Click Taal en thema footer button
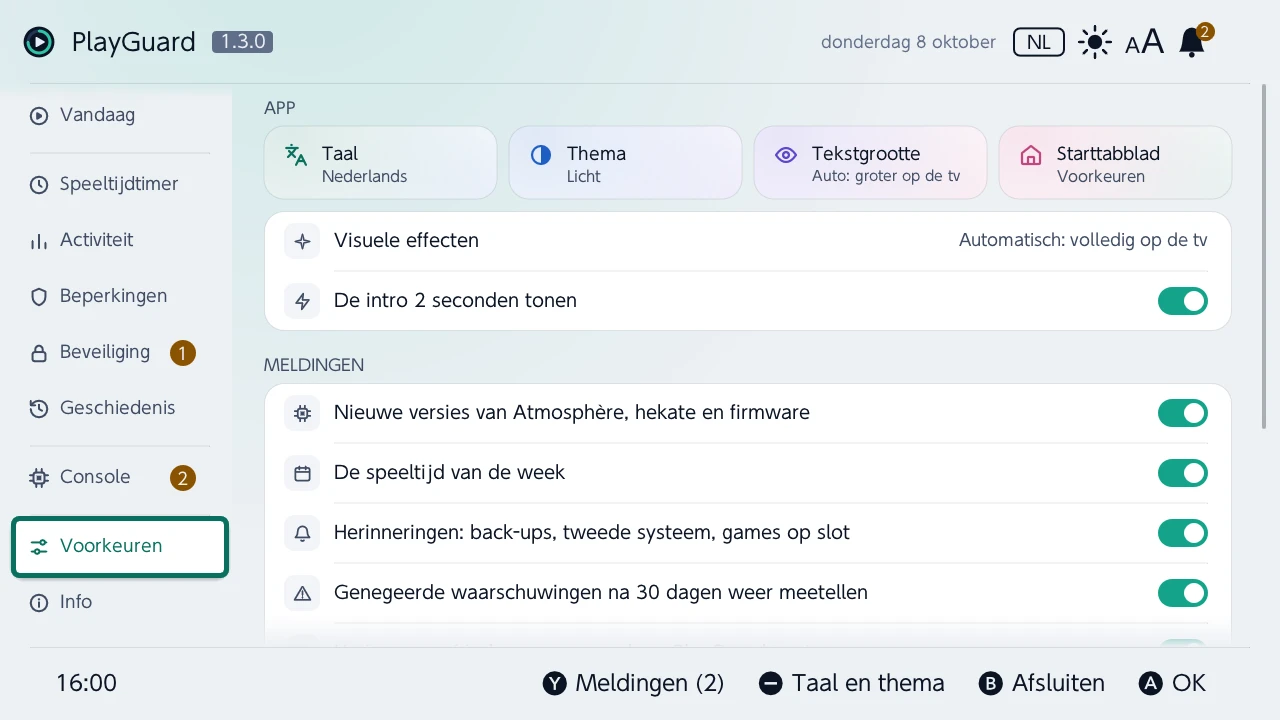Screen dimensions: 1280x720 [x=851, y=683]
